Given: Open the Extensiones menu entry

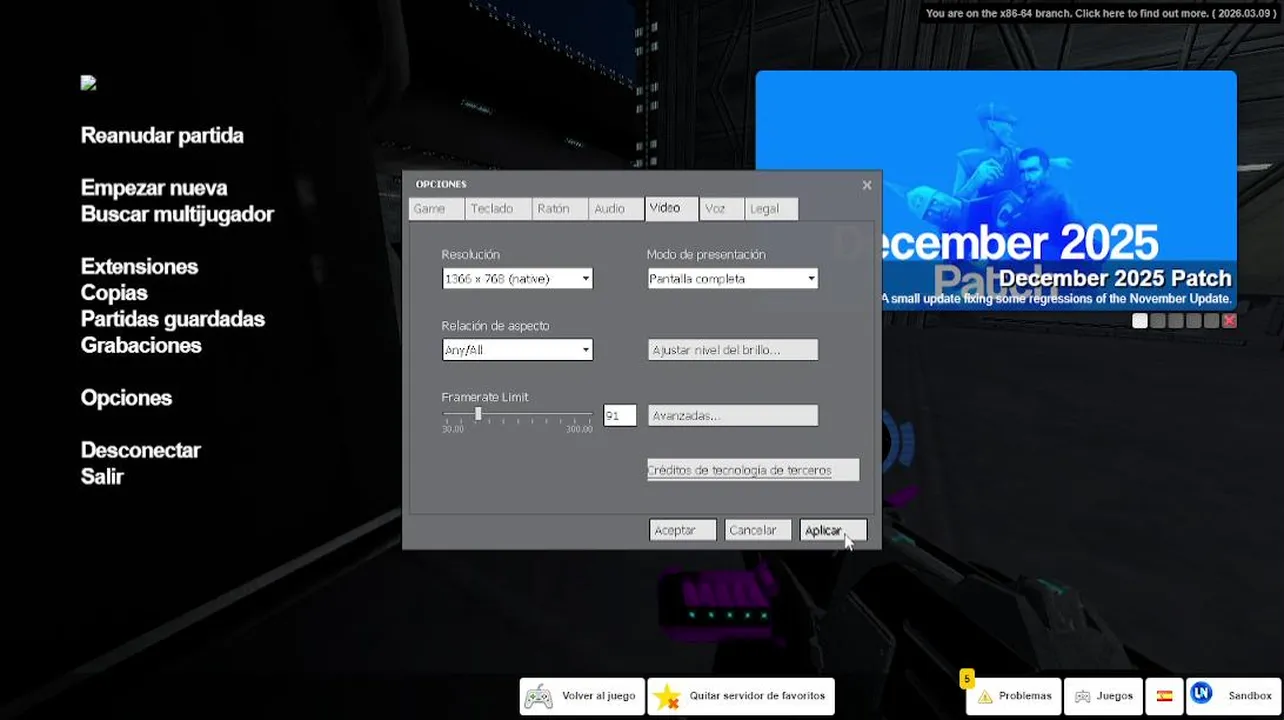Looking at the screenshot, I should [139, 267].
